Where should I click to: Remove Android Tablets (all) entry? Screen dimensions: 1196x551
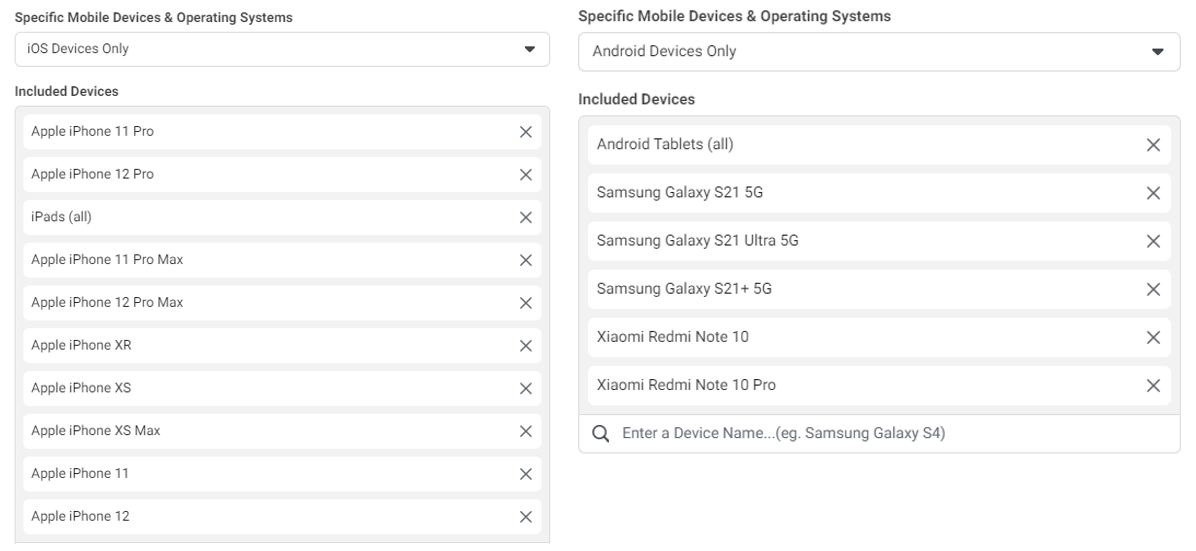1153,145
